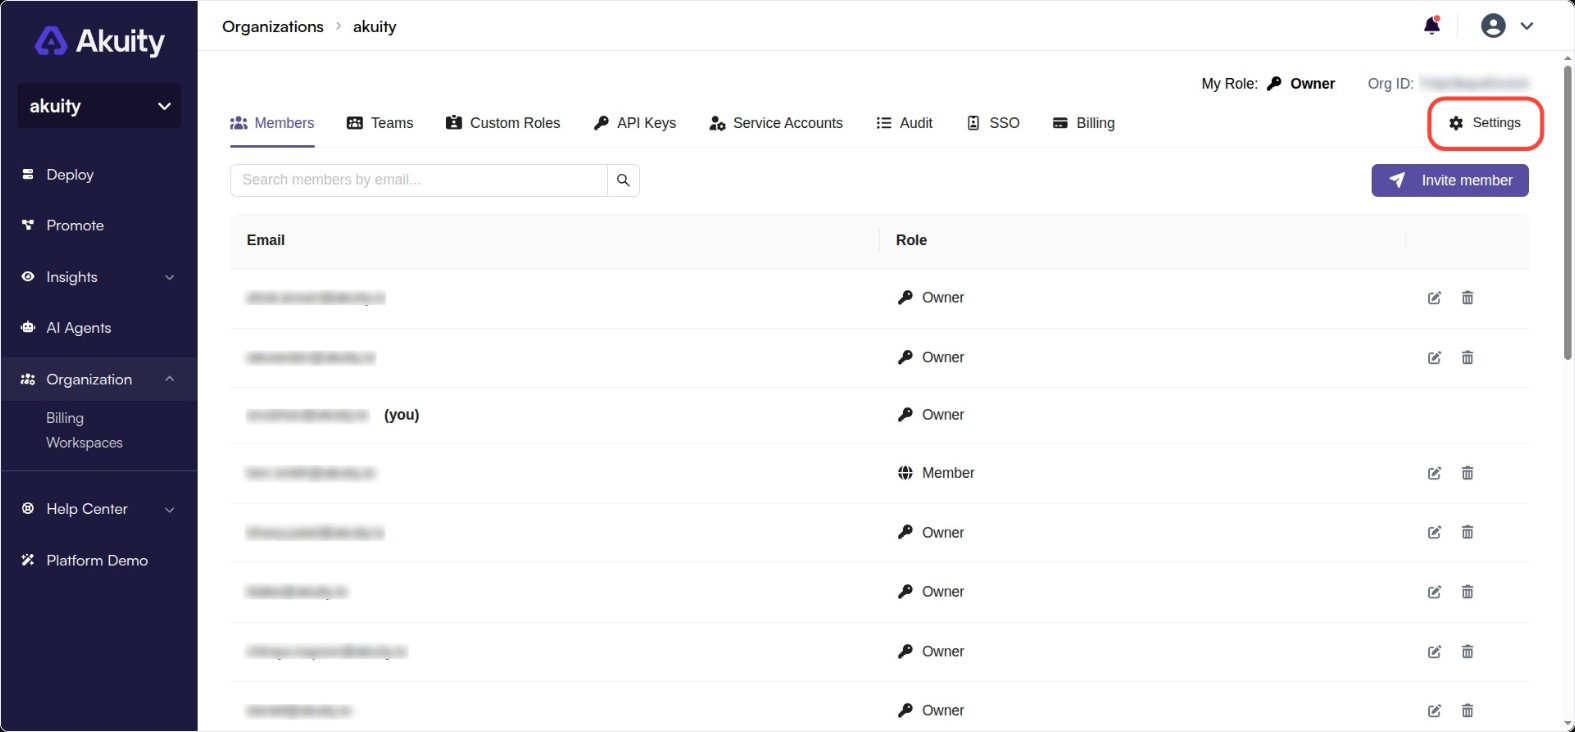Switch to the Billing tab

(1083, 123)
